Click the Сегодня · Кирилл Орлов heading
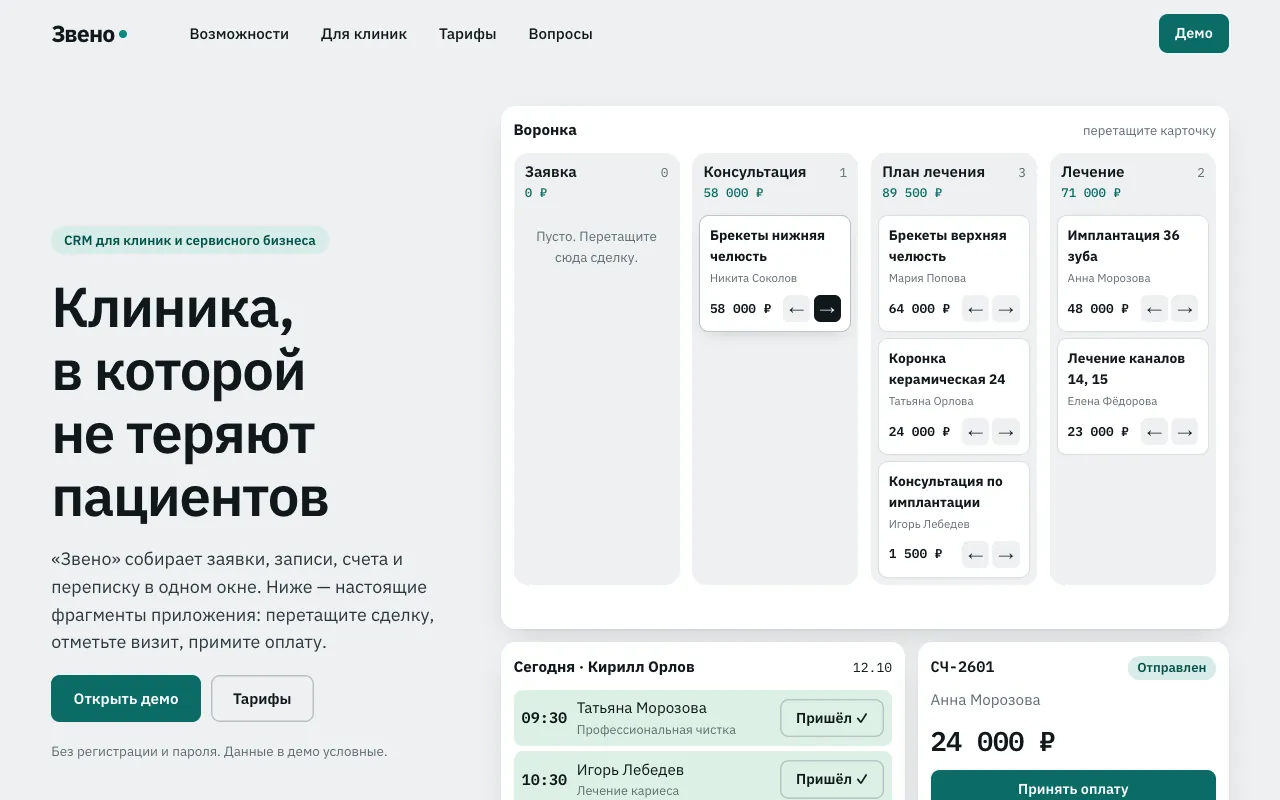The height and width of the screenshot is (800, 1280). (604, 667)
